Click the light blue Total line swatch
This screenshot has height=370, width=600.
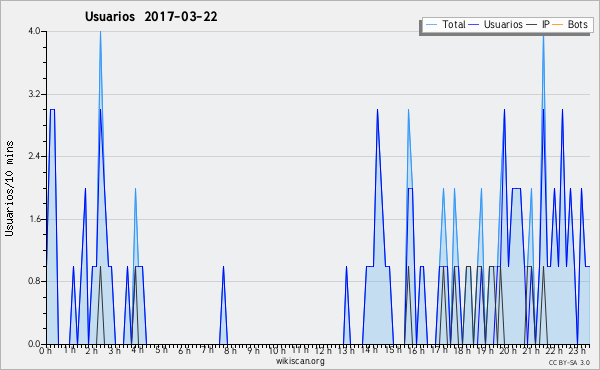(x=431, y=25)
